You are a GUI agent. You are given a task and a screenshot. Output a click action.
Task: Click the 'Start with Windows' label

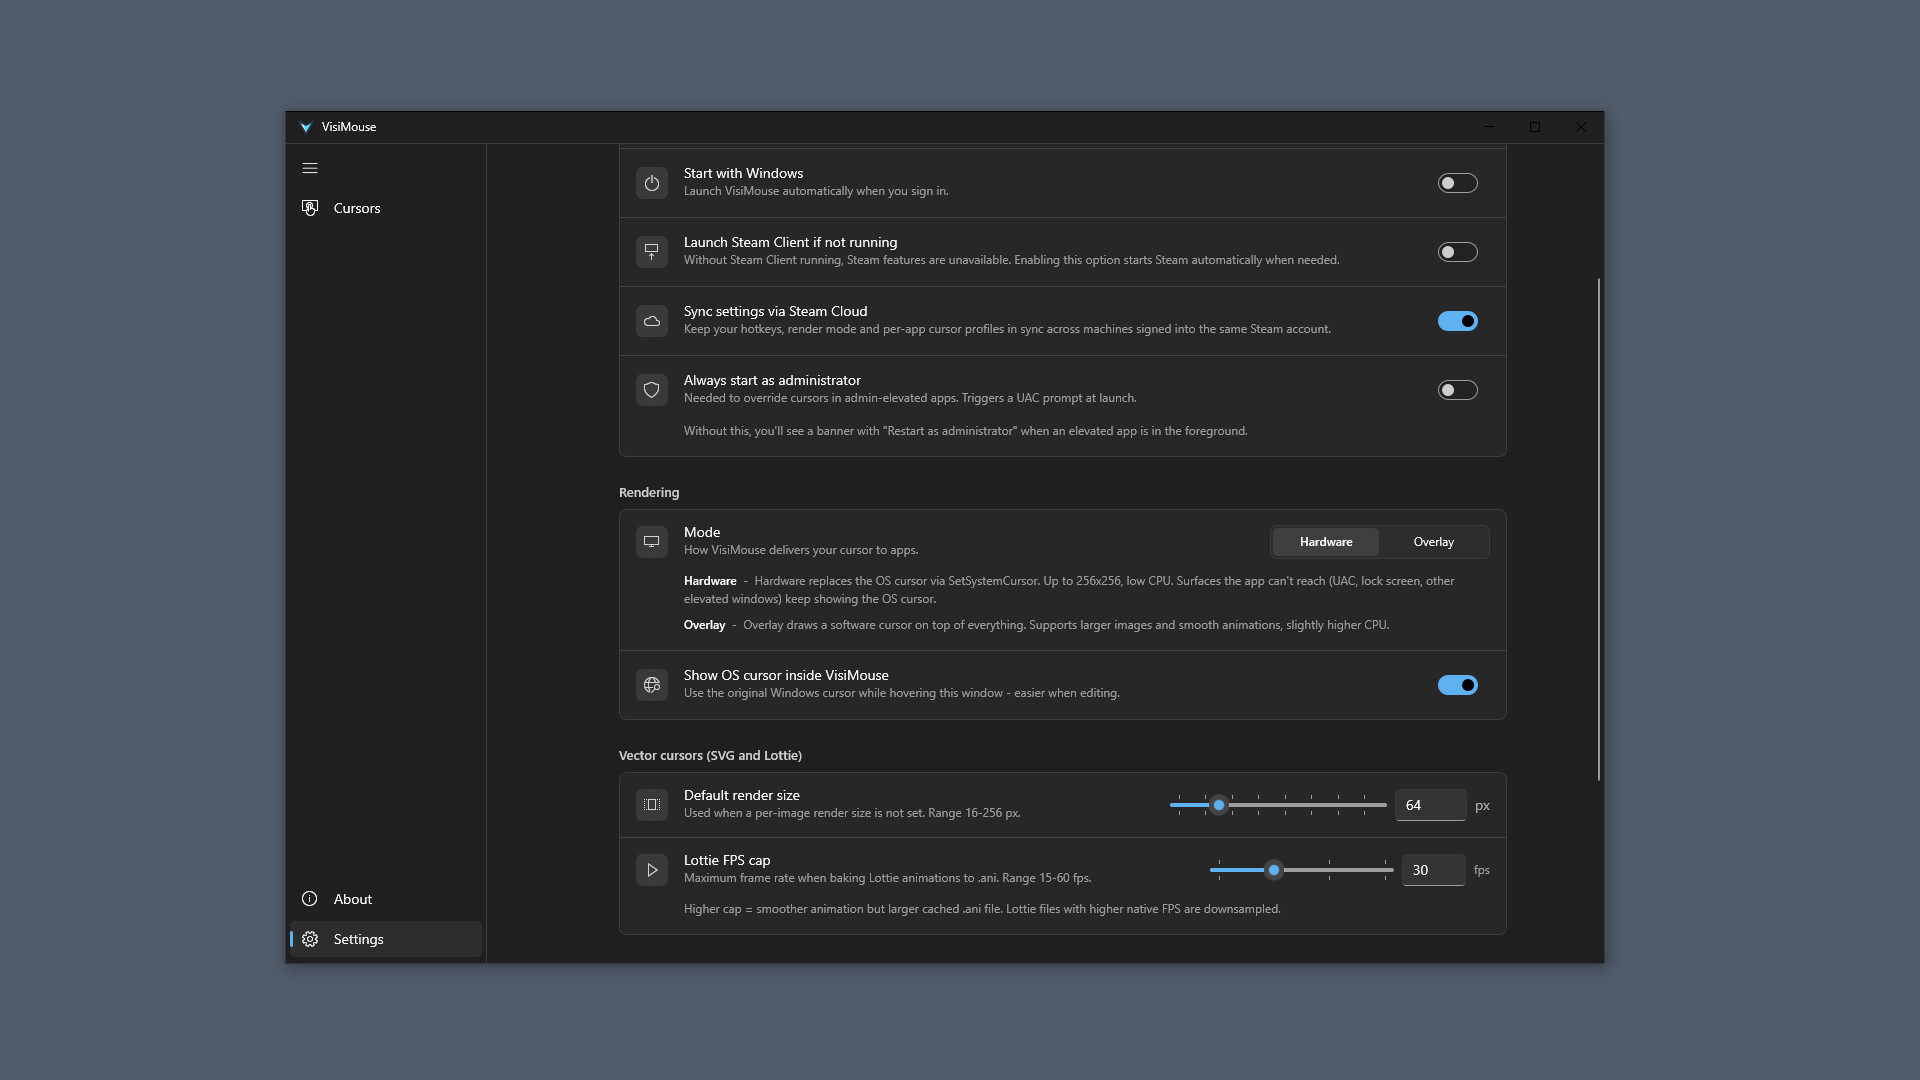[743, 173]
